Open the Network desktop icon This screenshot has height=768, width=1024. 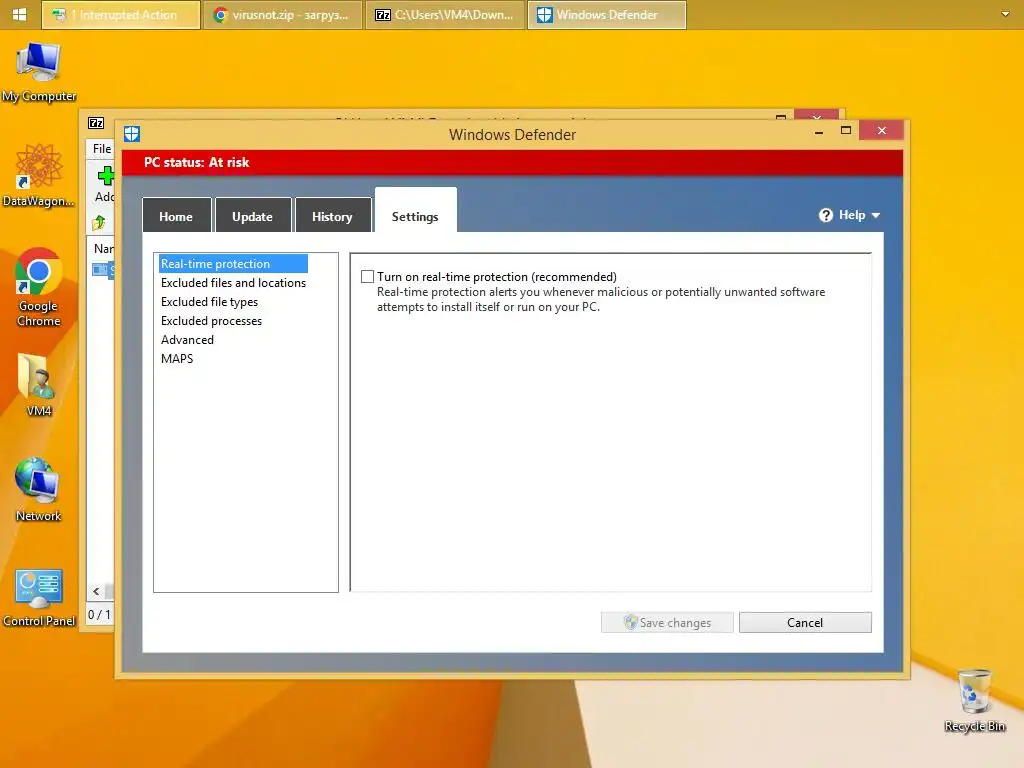39,490
